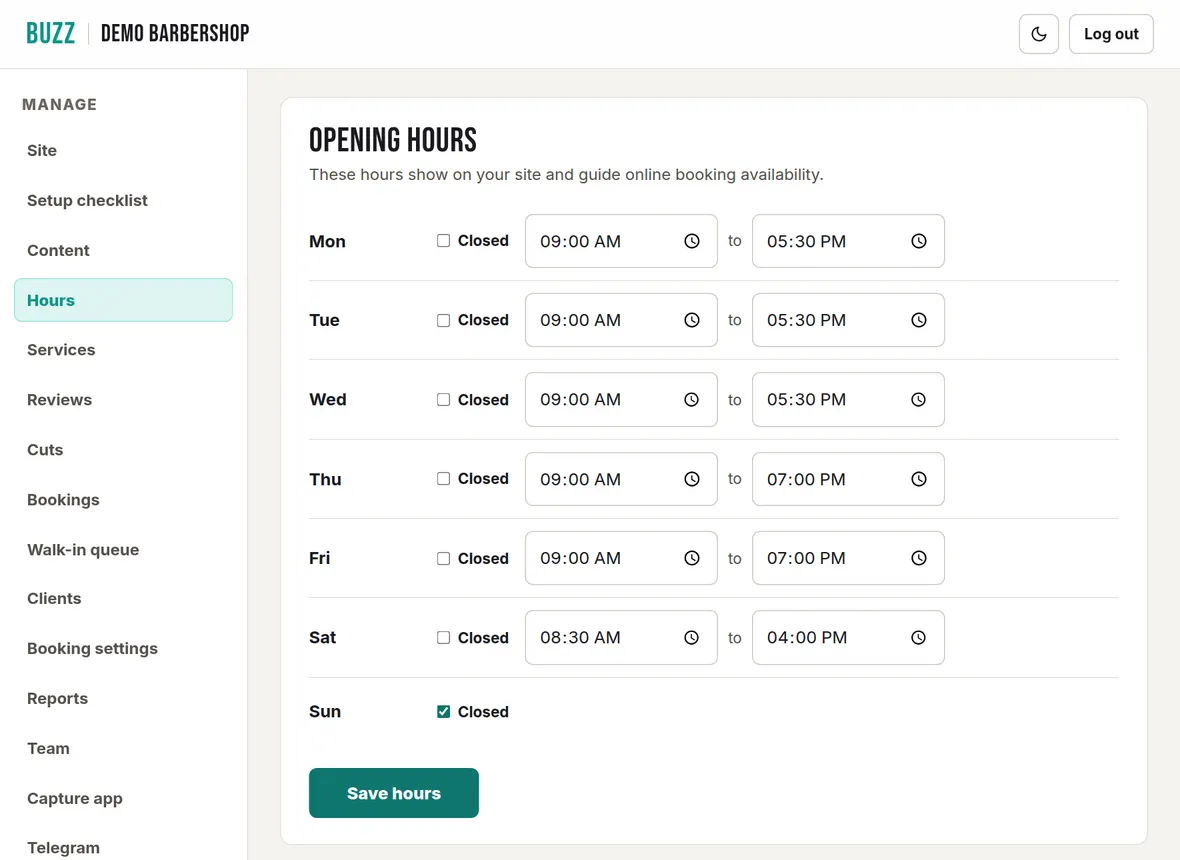Open clock picker for Friday opening time

point(692,558)
